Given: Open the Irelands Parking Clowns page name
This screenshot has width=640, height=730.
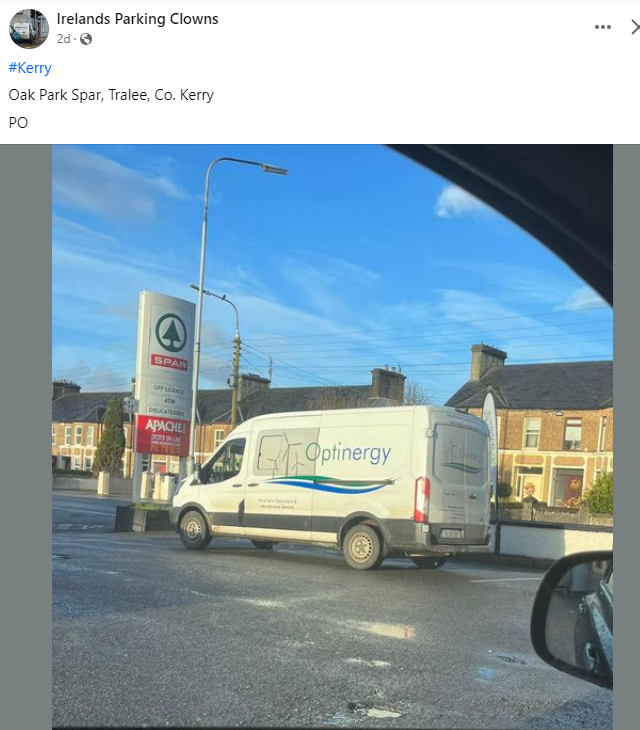Looking at the screenshot, I should tap(137, 19).
